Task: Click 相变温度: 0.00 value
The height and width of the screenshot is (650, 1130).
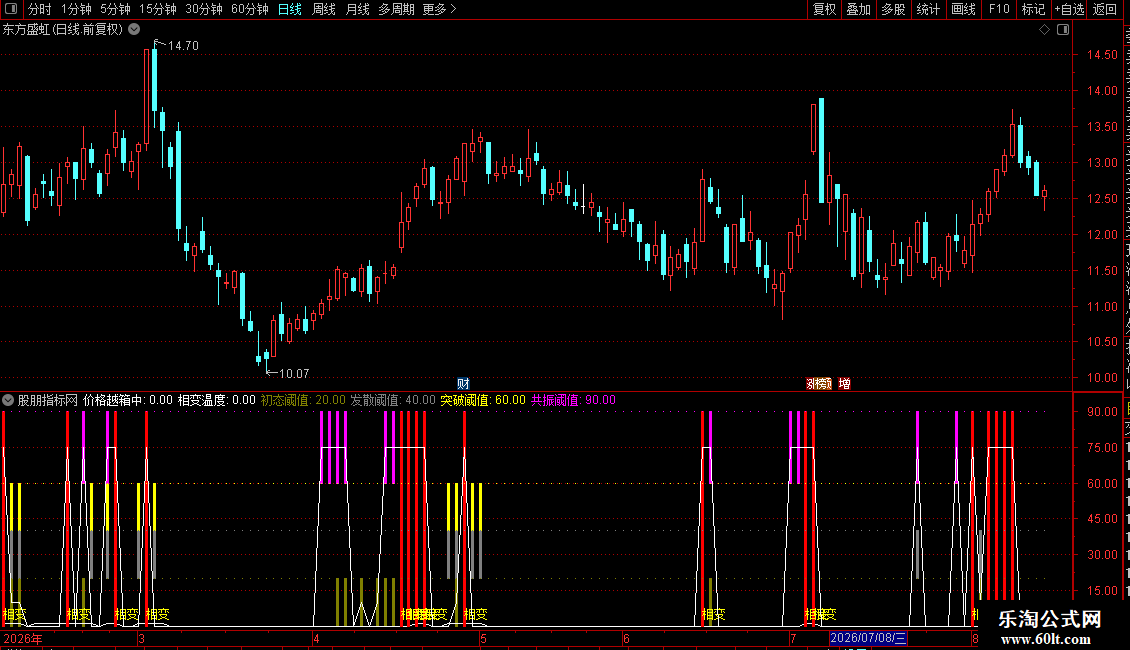Action: [x=216, y=400]
